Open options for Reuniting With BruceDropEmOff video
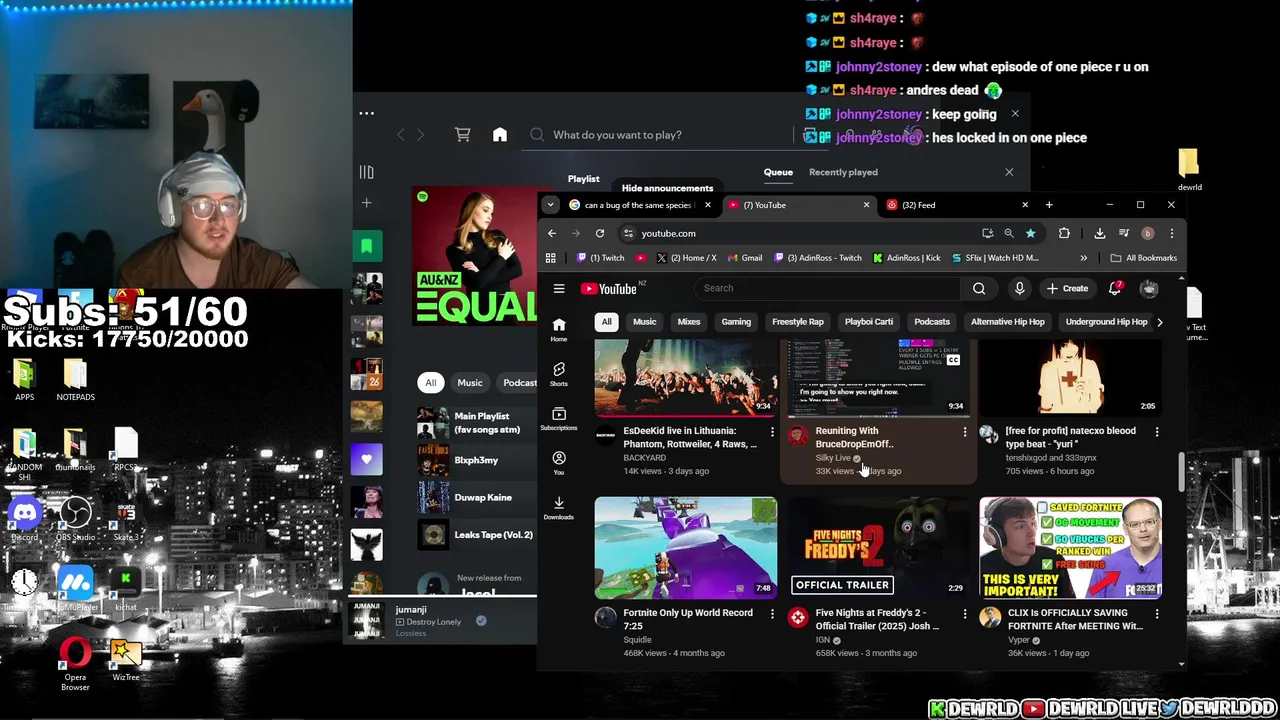The image size is (1280, 720). pyautogui.click(x=964, y=432)
